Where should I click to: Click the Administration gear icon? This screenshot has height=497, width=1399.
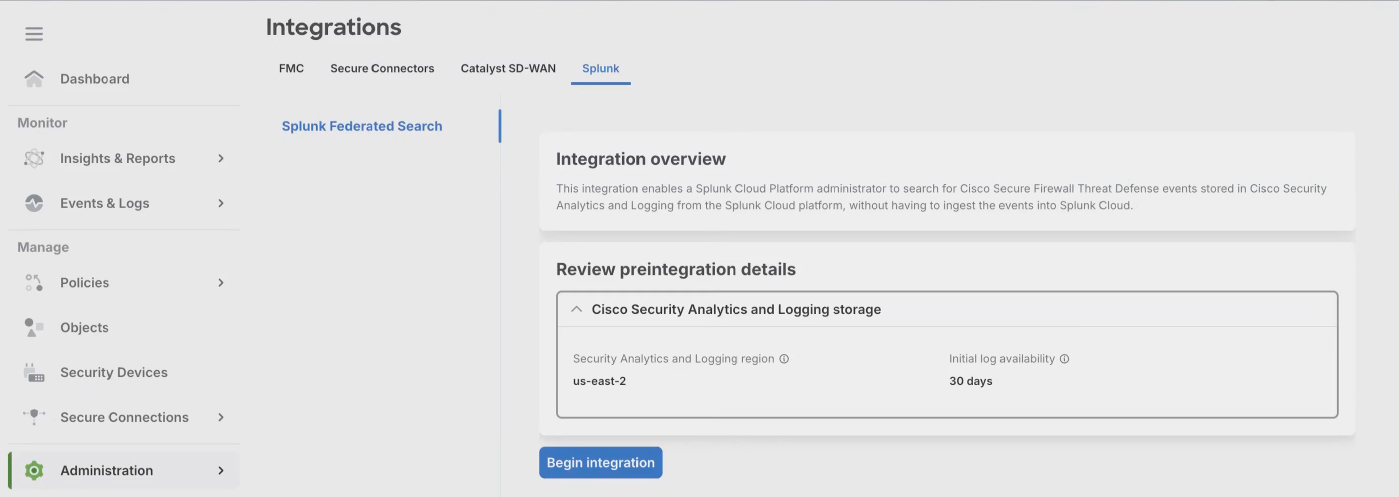click(34, 470)
